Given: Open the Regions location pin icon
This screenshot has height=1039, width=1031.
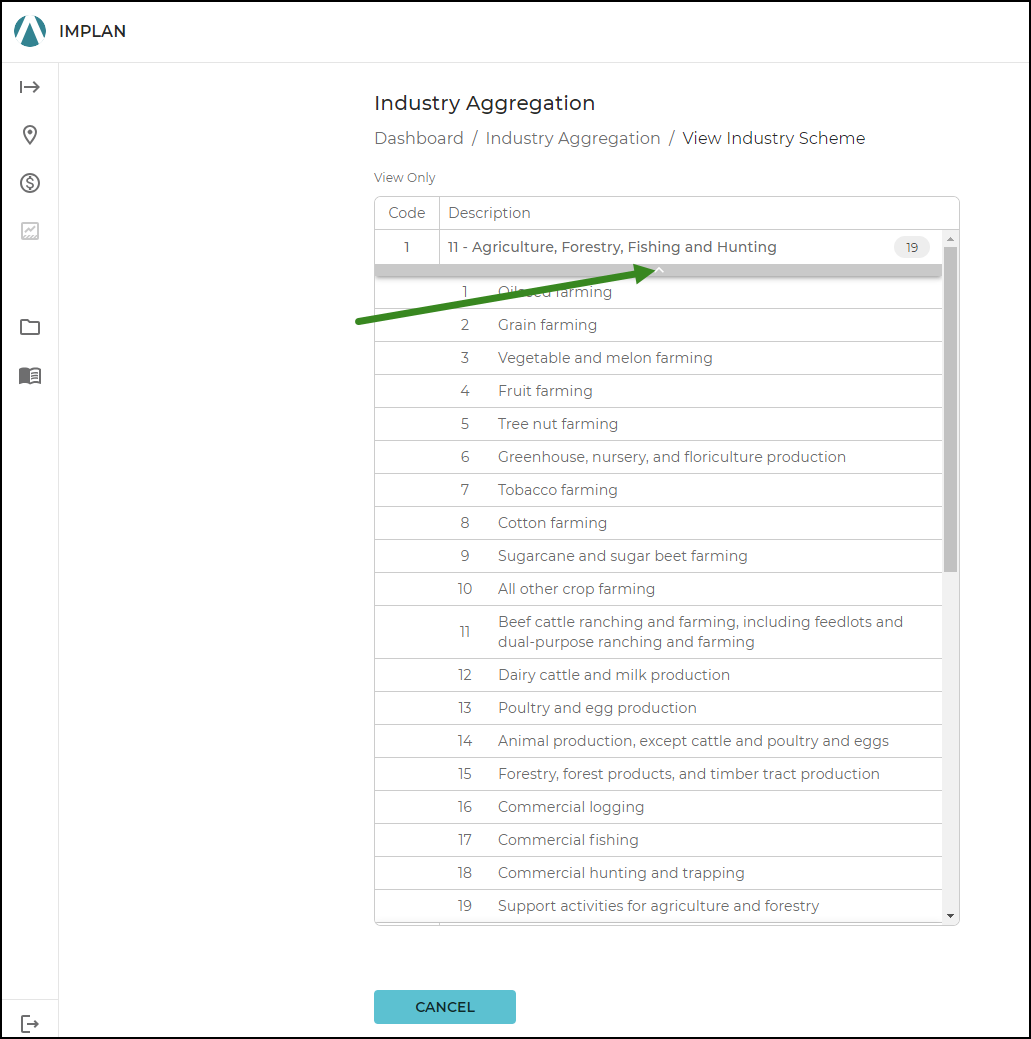Looking at the screenshot, I should click(30, 134).
